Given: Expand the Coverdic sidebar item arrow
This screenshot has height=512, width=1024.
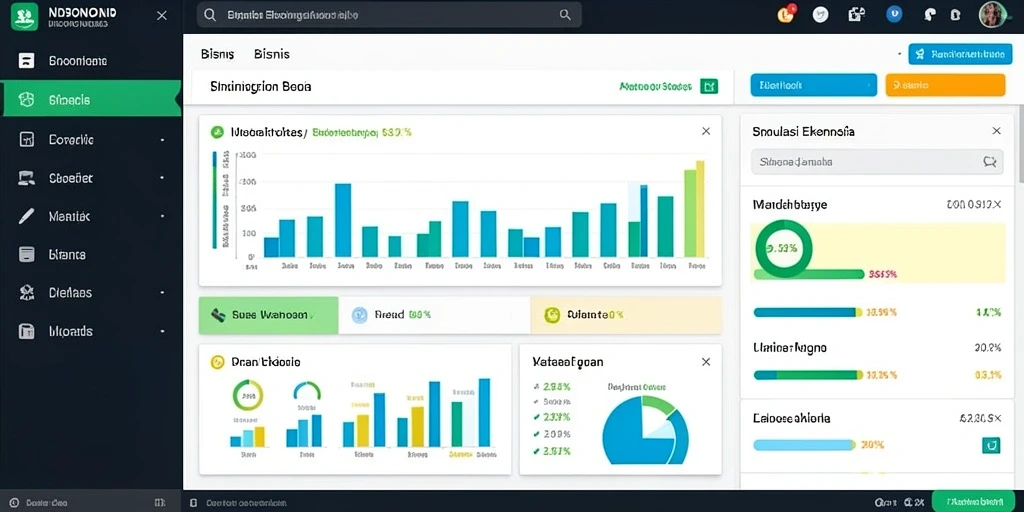Looking at the screenshot, I should click(162, 140).
